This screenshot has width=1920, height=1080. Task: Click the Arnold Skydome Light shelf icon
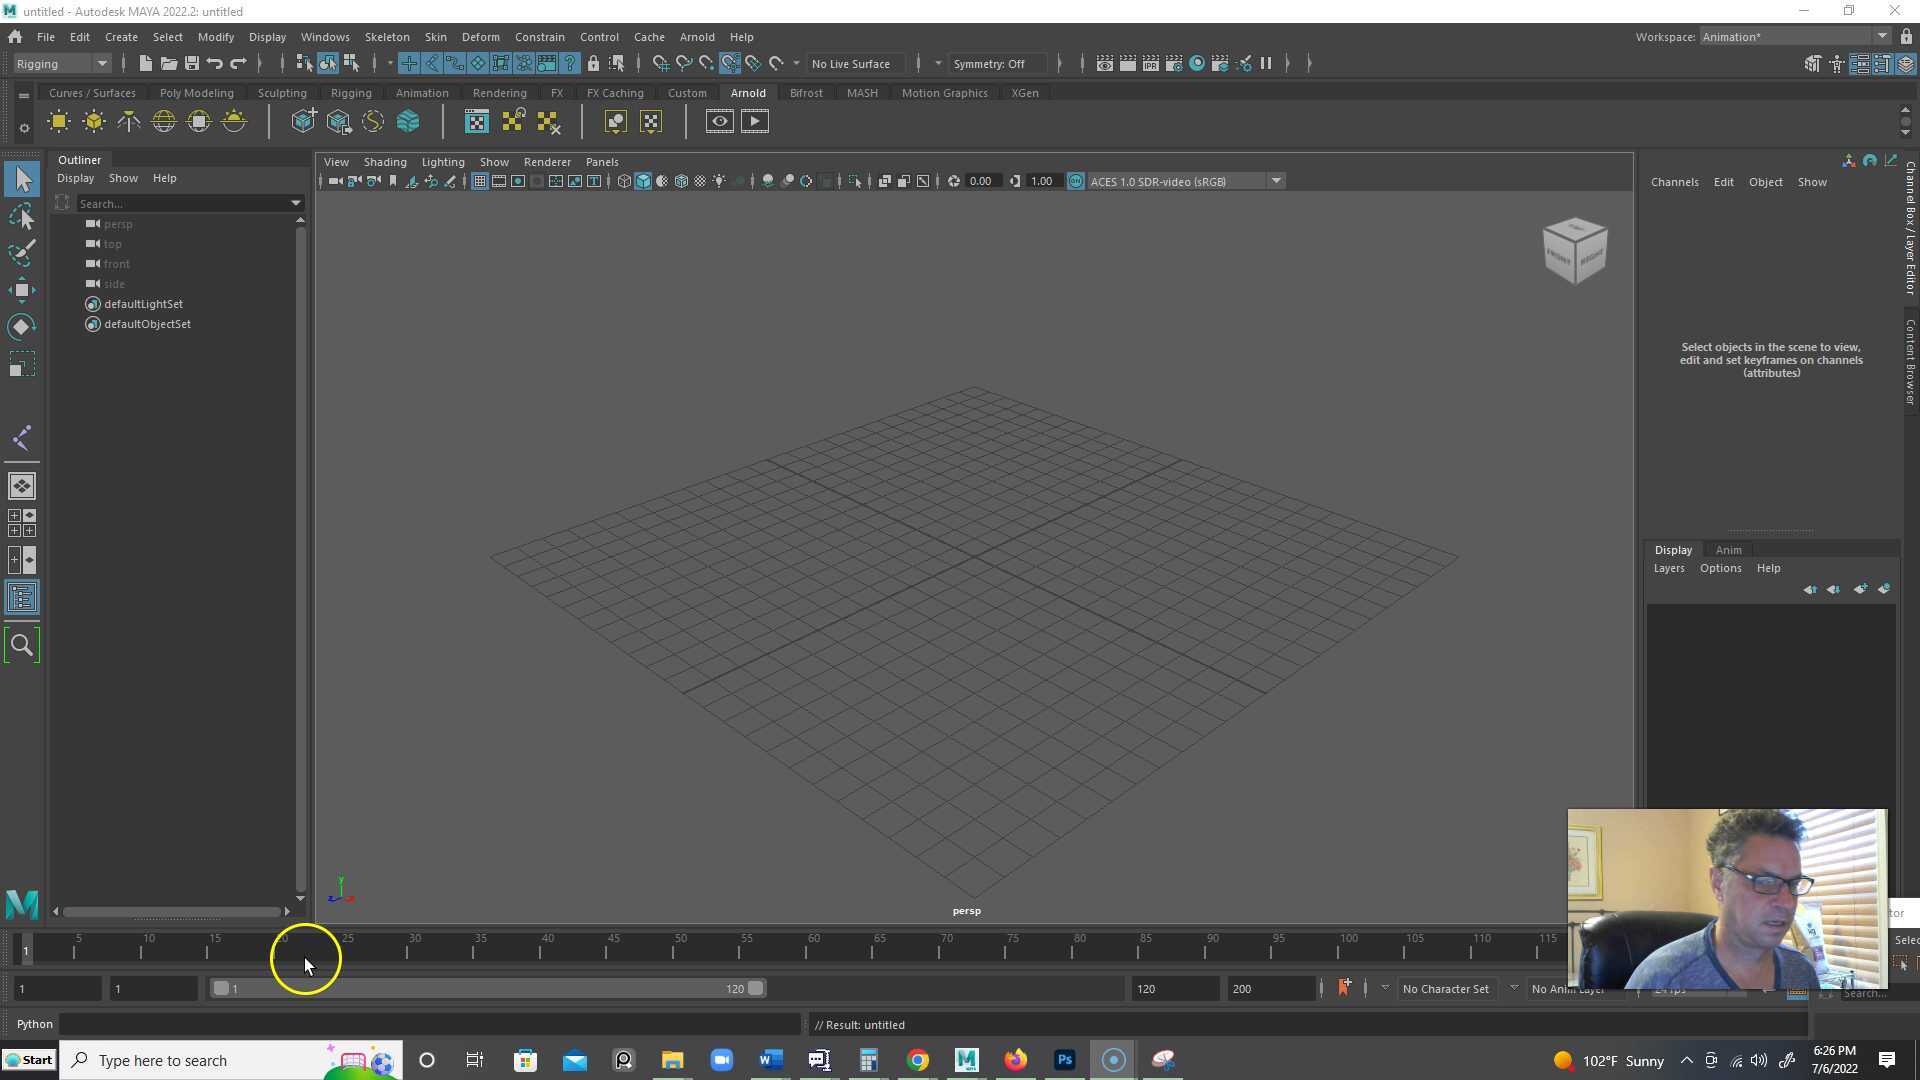click(164, 122)
